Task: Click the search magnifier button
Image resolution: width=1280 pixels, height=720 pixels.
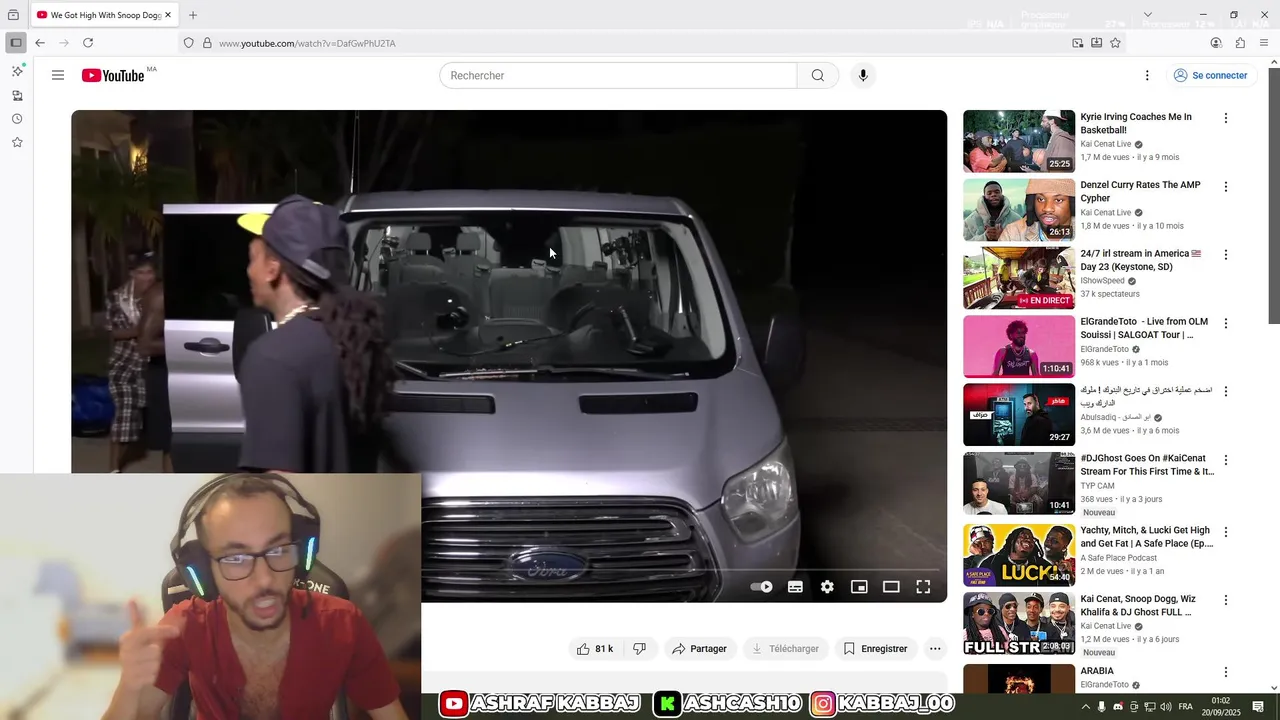Action: [x=817, y=75]
